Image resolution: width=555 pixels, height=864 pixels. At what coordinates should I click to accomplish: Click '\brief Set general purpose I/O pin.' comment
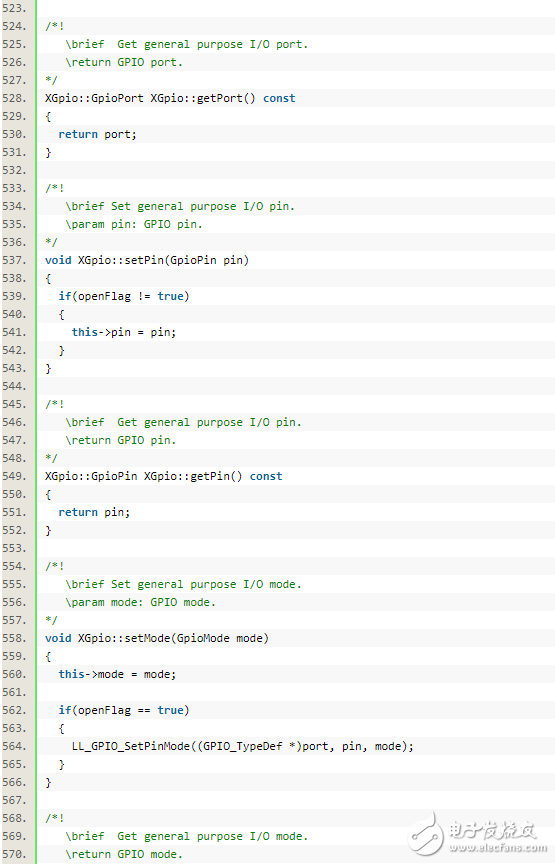(180, 207)
